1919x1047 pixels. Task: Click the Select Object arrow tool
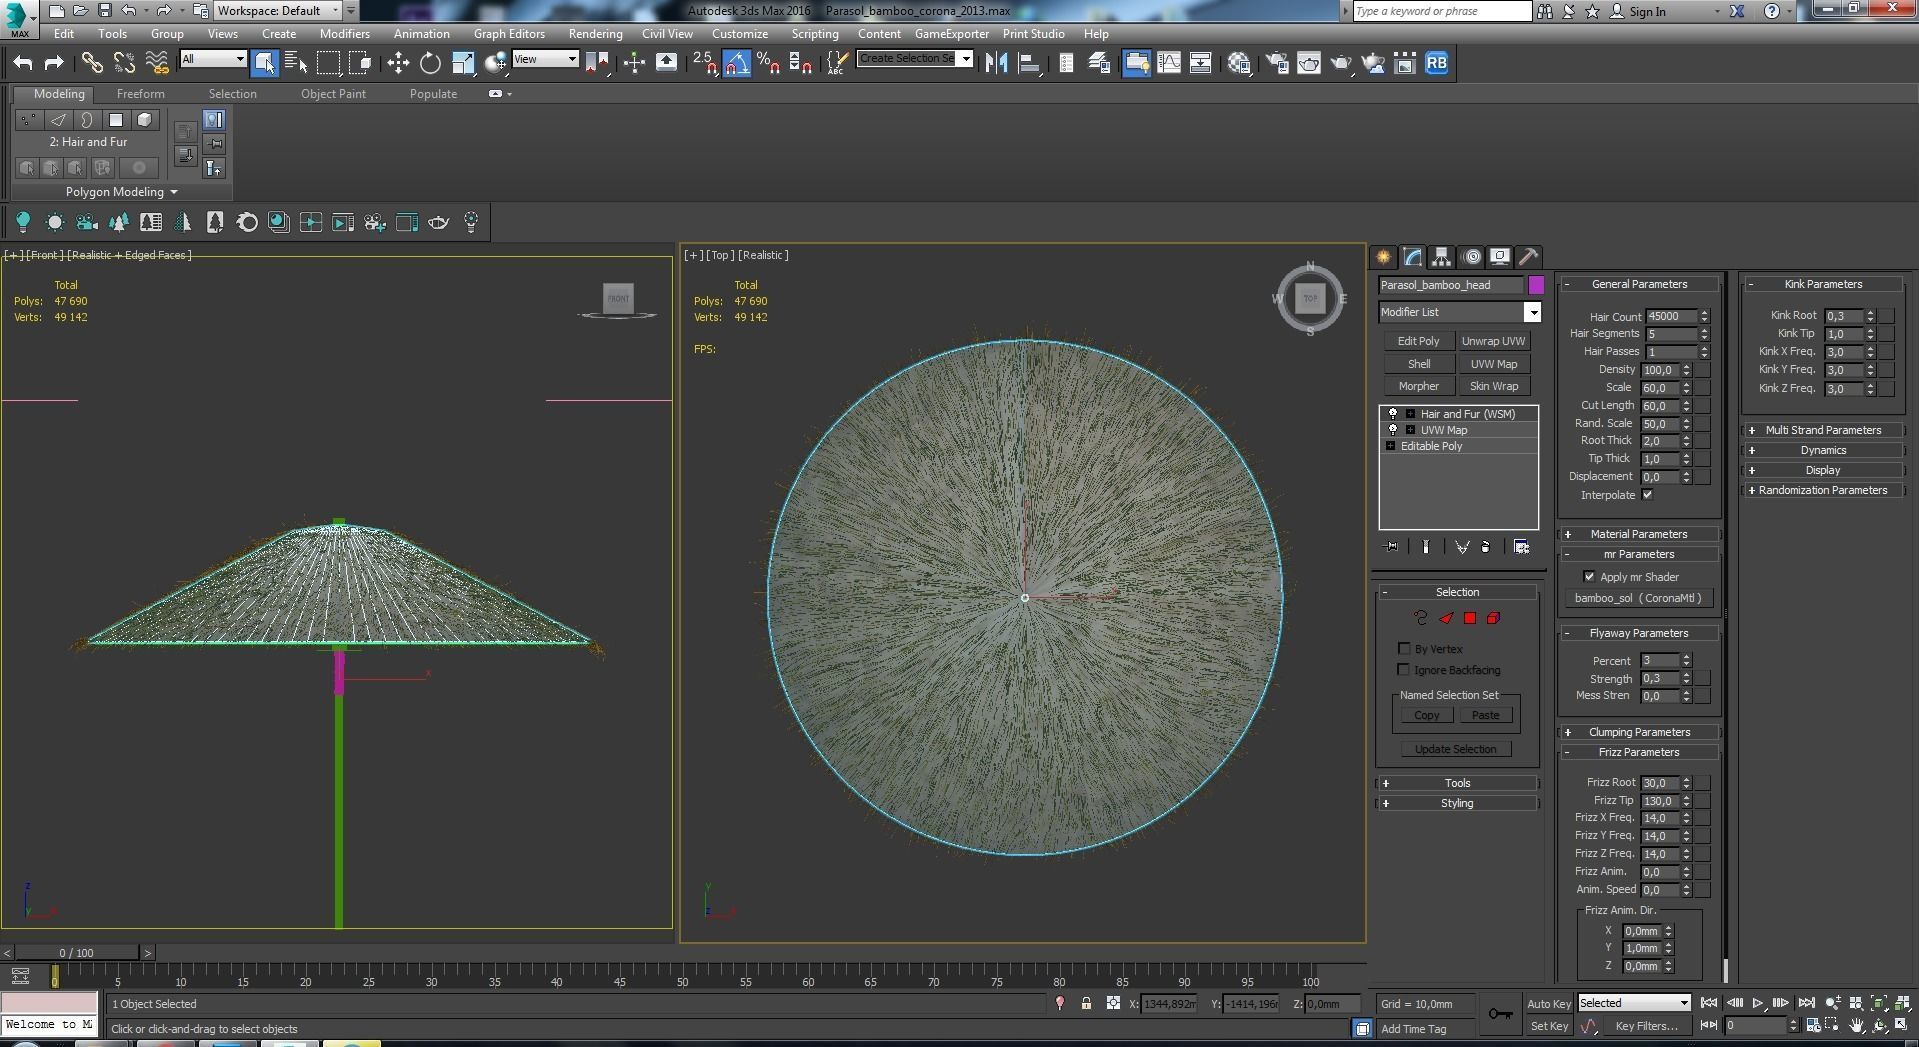click(264, 63)
